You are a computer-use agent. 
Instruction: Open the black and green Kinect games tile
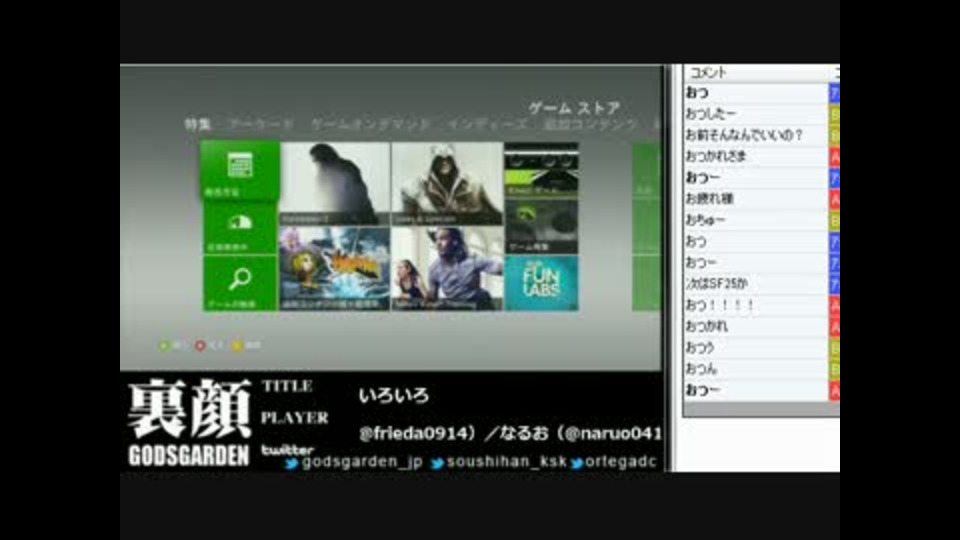(x=541, y=170)
